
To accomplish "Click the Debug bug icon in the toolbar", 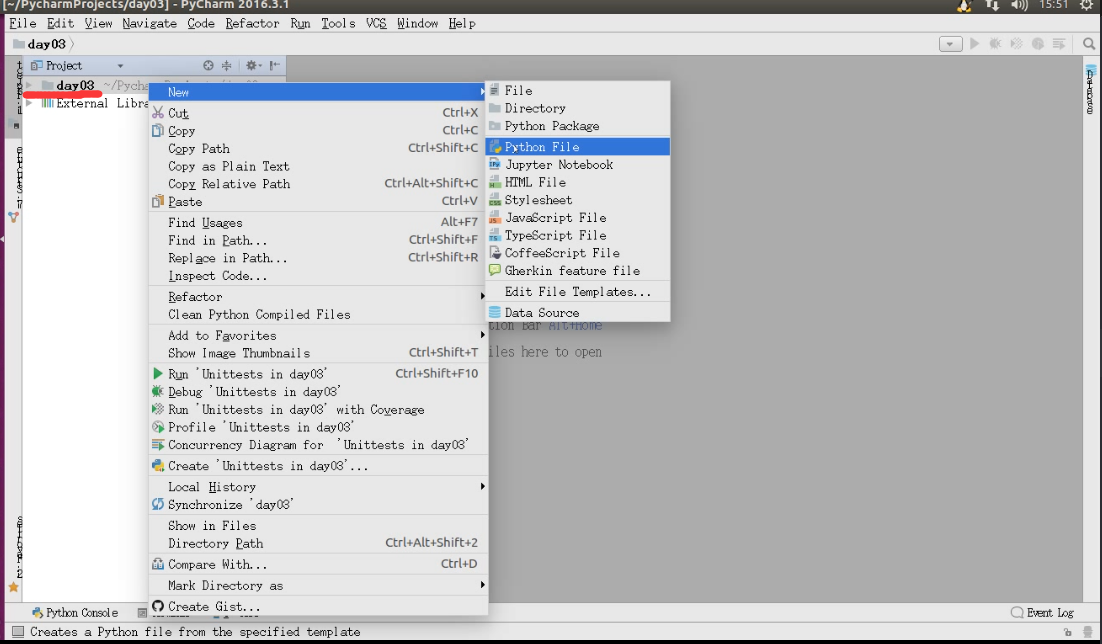I will (995, 44).
